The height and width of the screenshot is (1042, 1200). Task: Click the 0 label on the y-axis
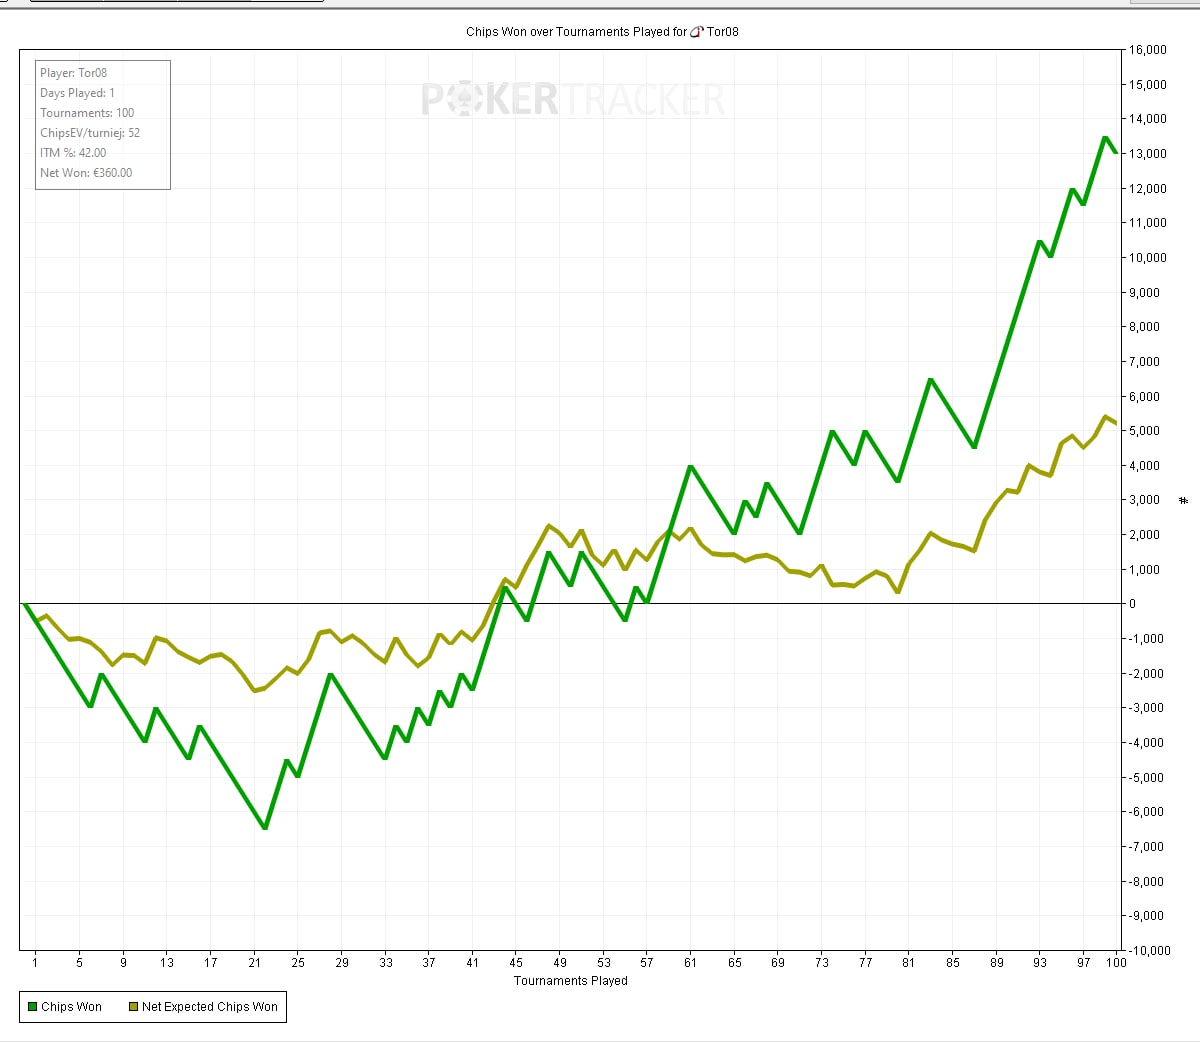(1132, 604)
